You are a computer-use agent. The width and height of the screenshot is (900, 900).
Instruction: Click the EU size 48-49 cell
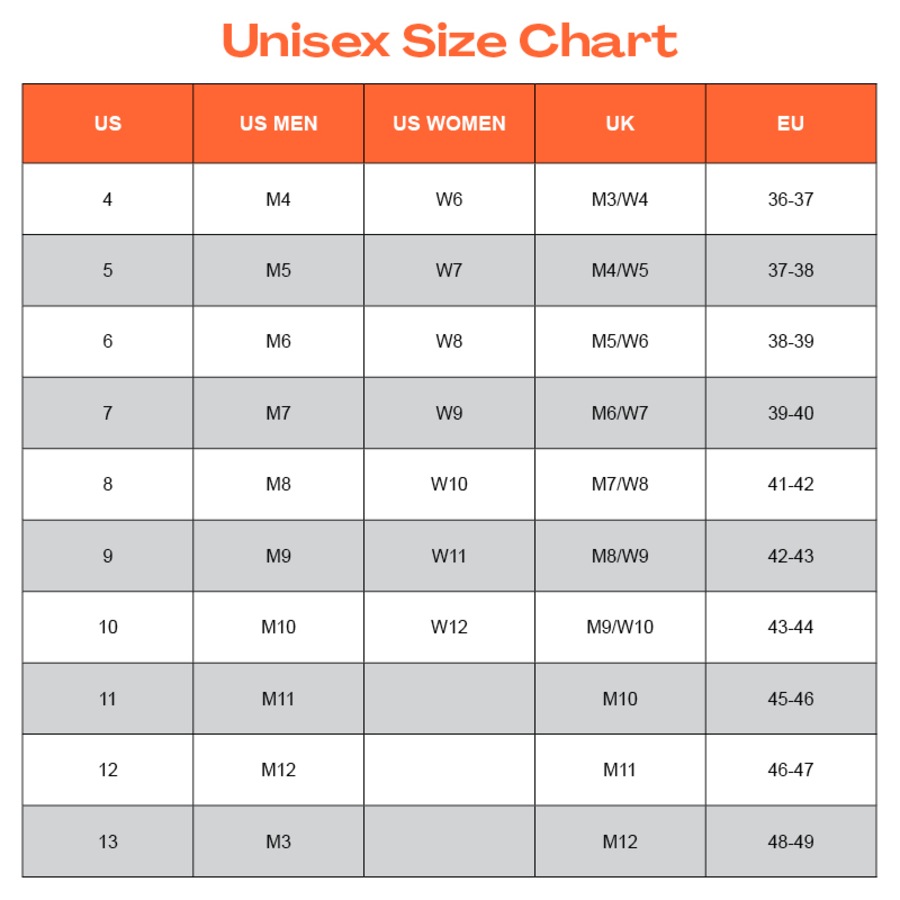pos(790,841)
